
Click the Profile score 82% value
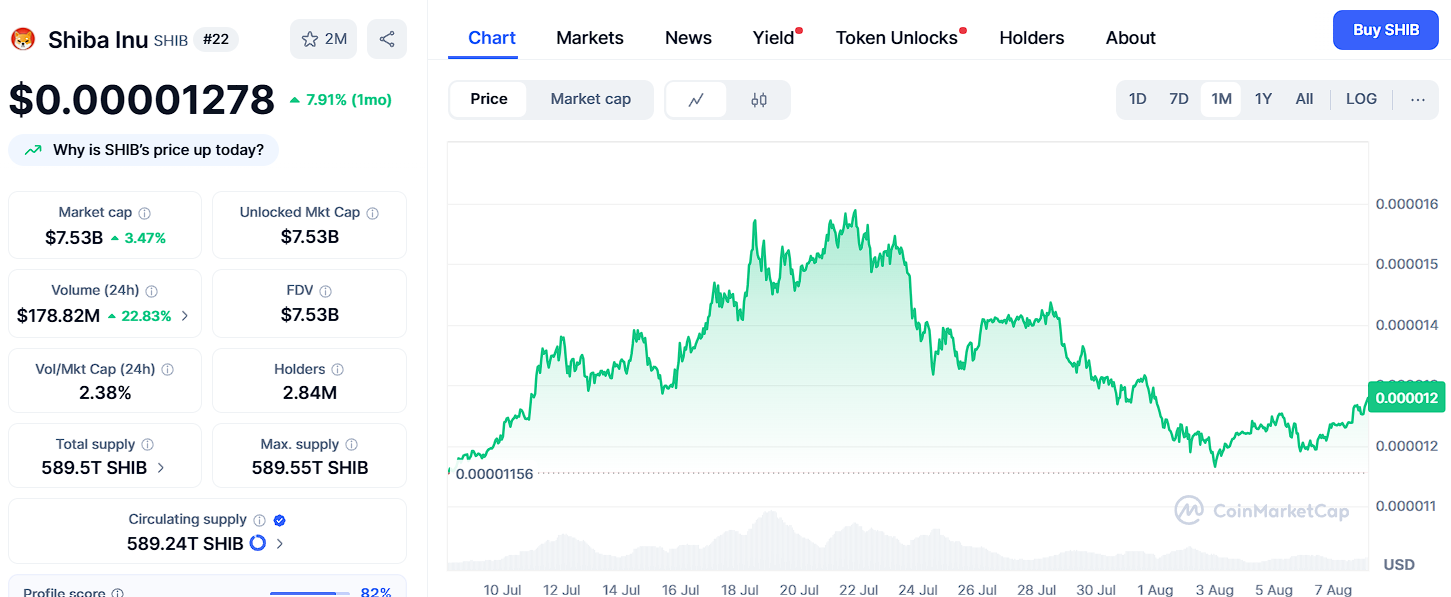(x=376, y=593)
